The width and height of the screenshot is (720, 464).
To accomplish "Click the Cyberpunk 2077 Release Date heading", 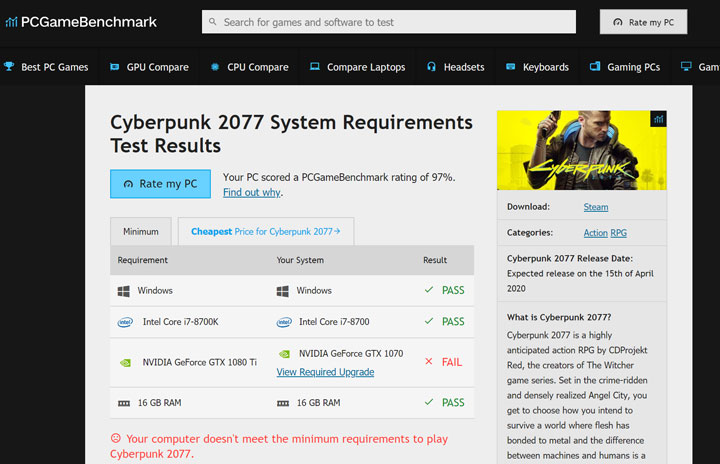I will click(570, 259).
